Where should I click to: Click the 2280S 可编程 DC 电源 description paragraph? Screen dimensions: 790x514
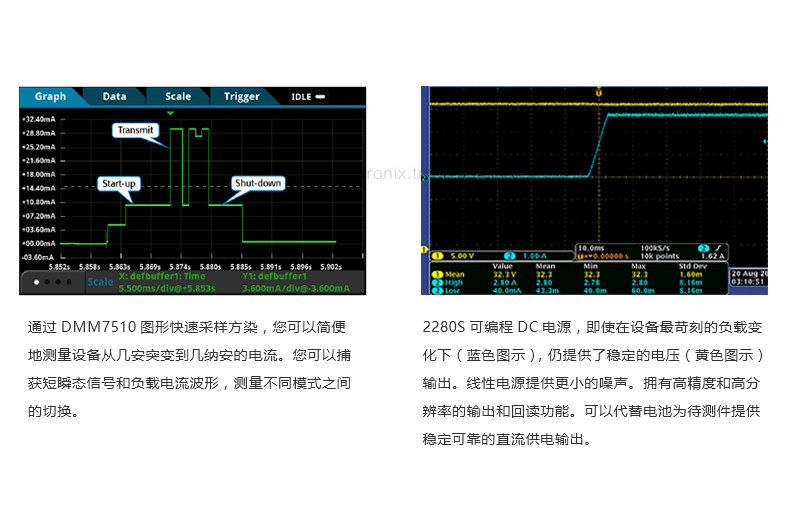click(x=594, y=383)
